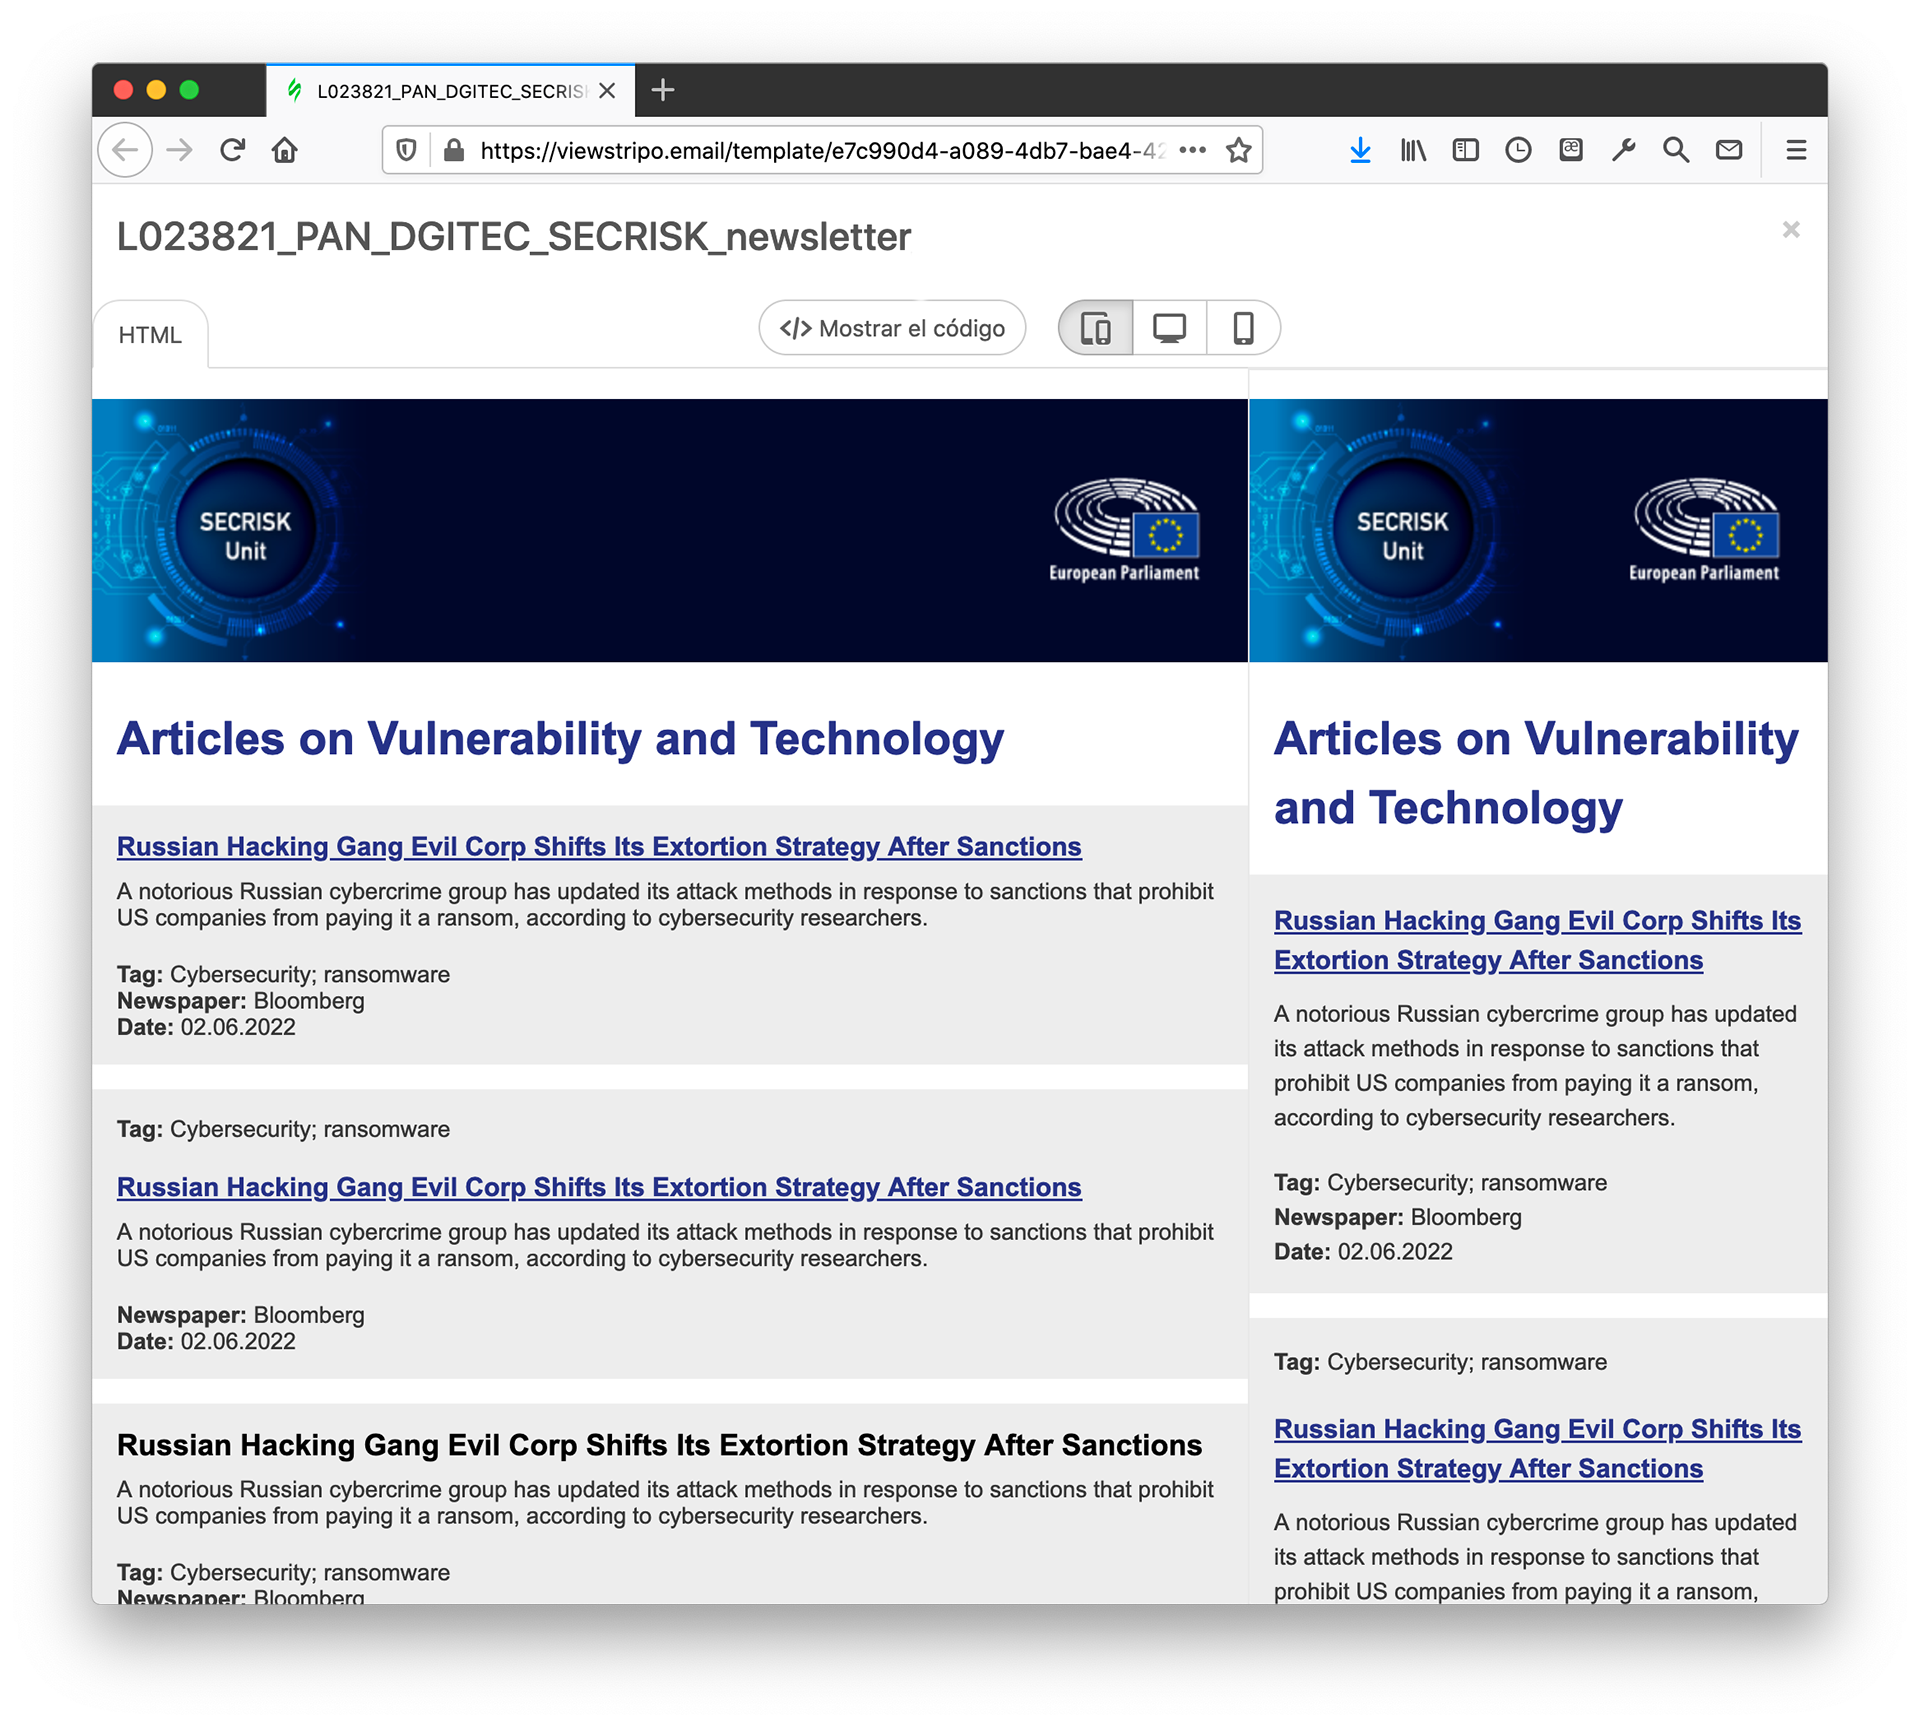The width and height of the screenshot is (1920, 1726).
Task: Open the HTML tab
Action: click(x=150, y=335)
